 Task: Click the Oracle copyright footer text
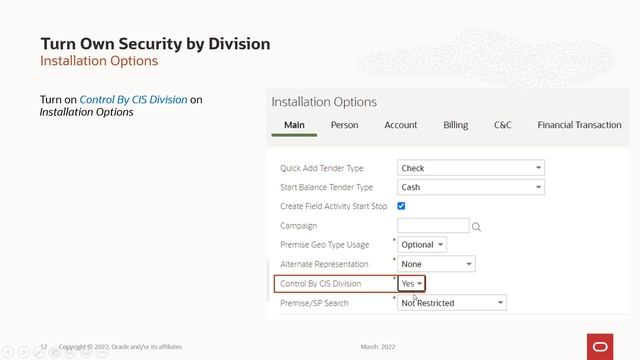point(120,347)
